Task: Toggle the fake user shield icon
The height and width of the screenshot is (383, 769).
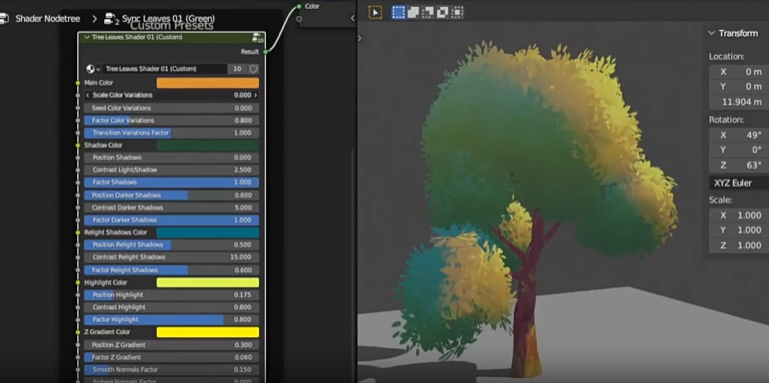Action: pyautogui.click(x=254, y=69)
